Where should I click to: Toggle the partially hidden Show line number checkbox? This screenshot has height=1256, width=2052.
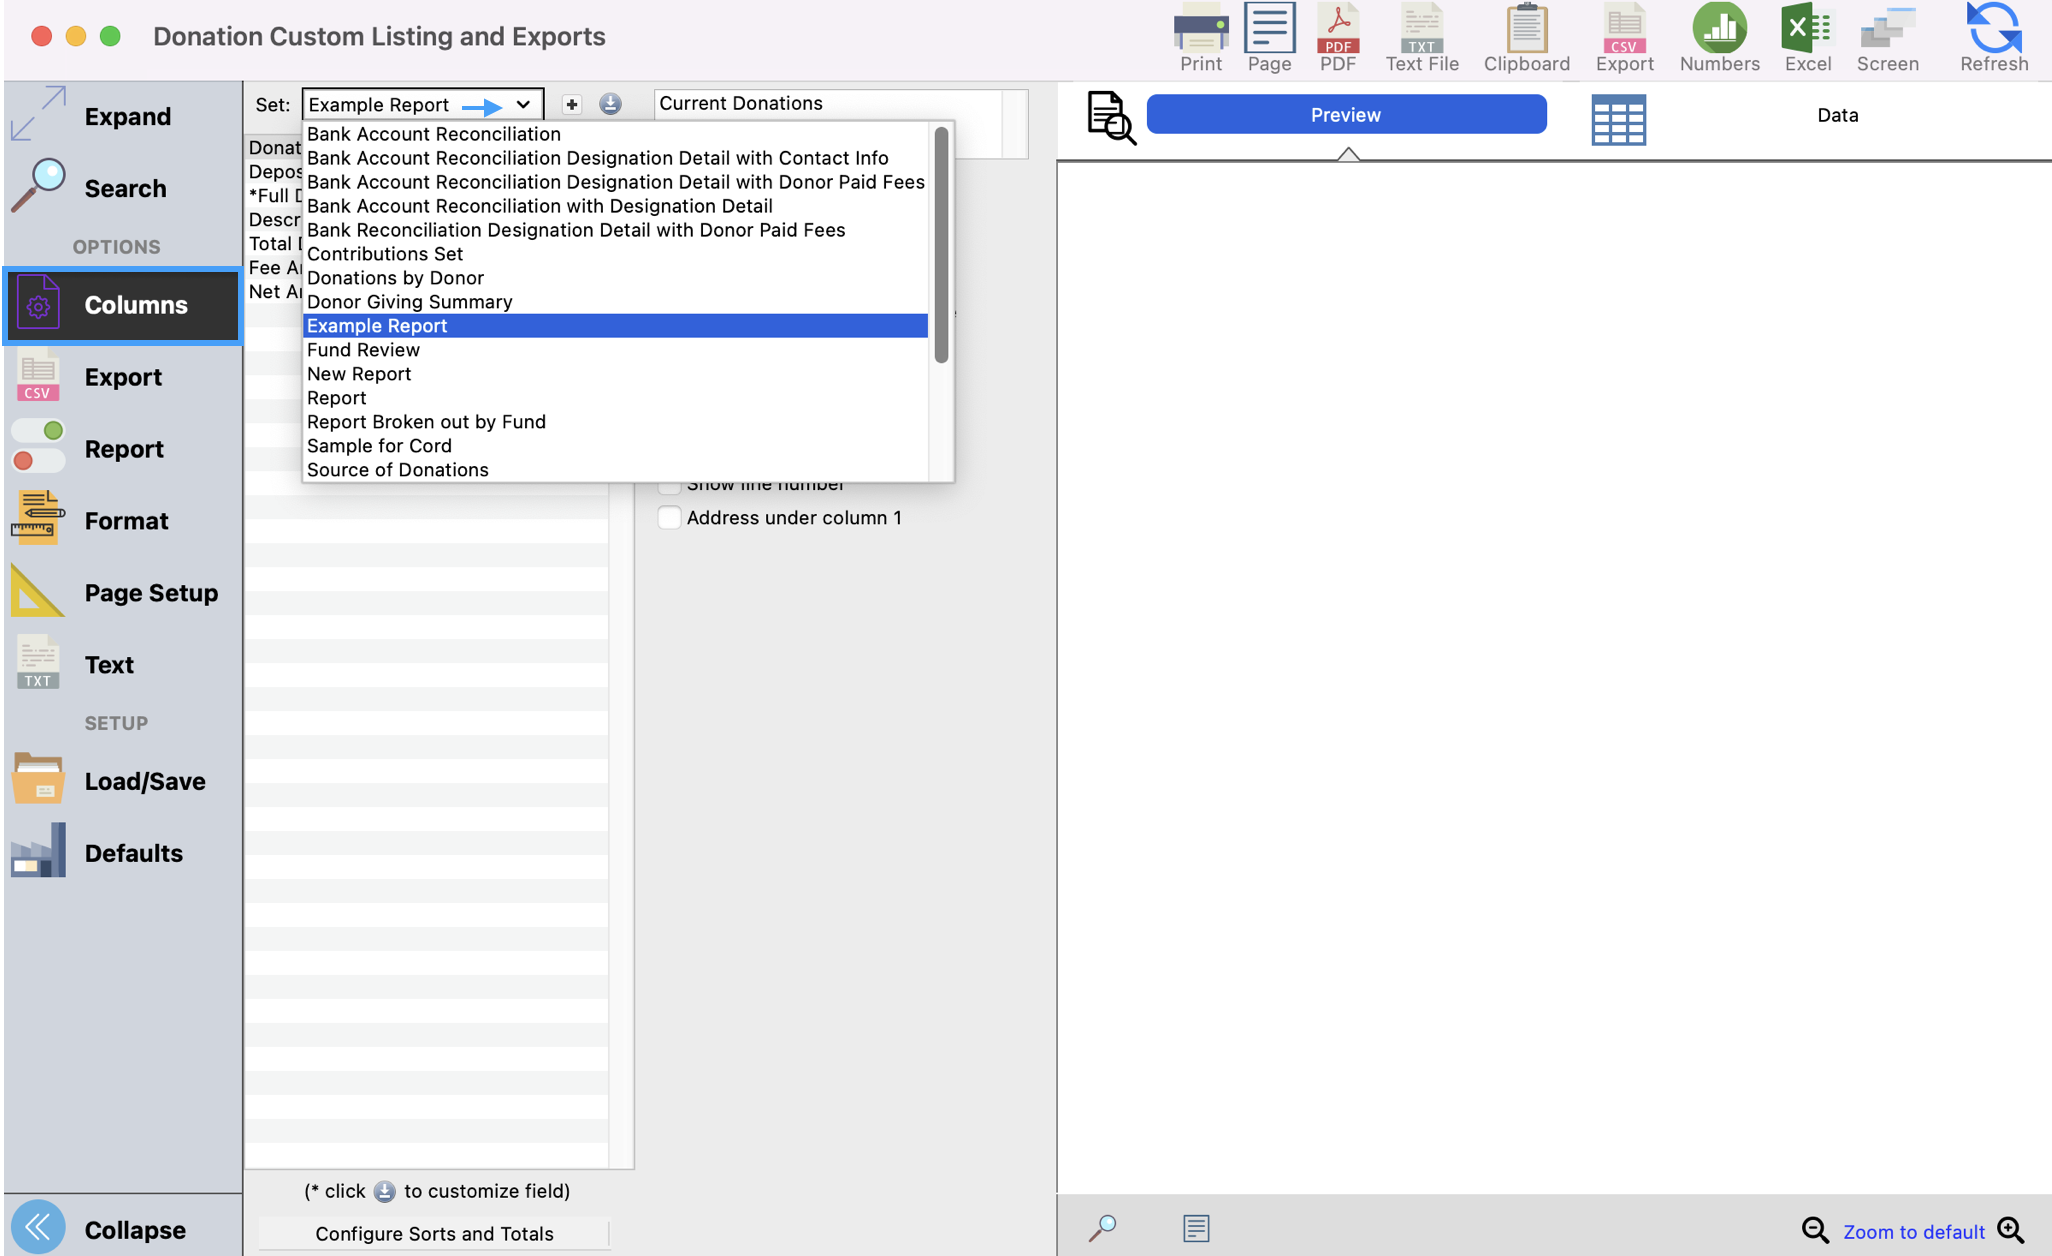(x=669, y=487)
